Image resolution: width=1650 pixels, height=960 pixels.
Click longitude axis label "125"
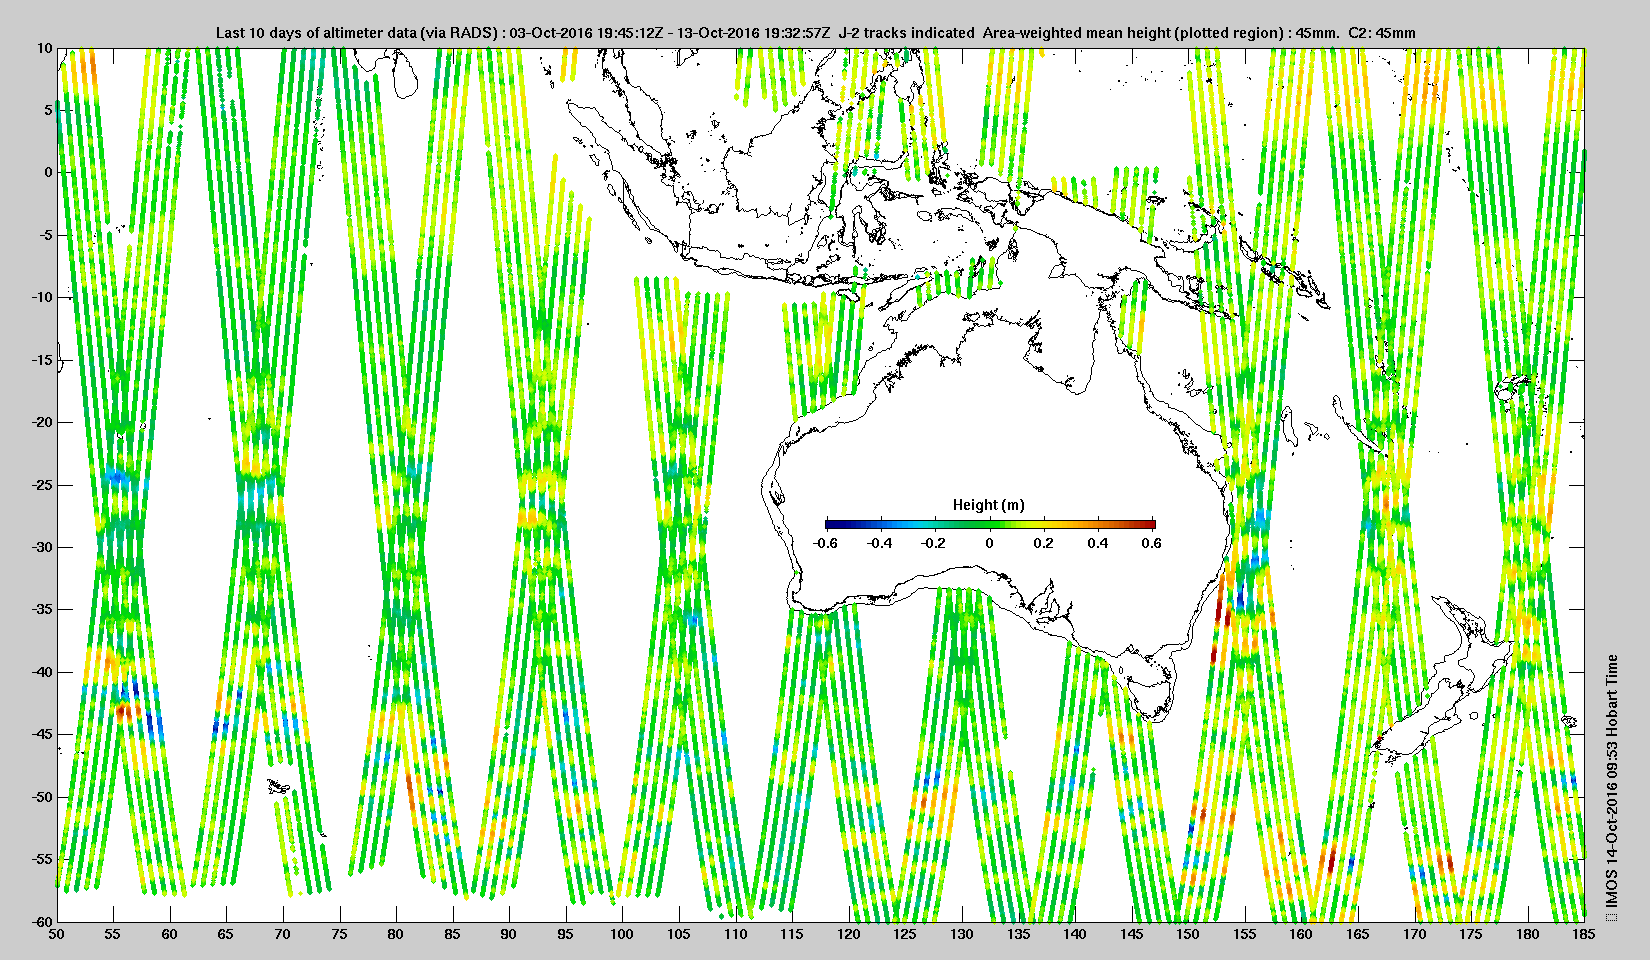905,934
